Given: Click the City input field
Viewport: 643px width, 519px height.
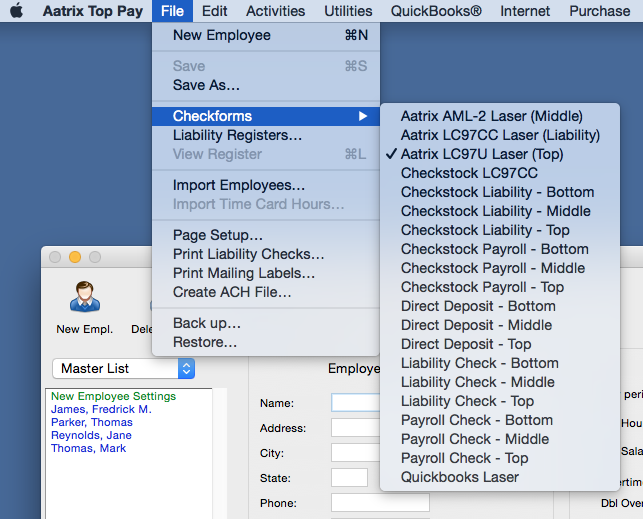Looking at the screenshot, I should tap(356, 453).
